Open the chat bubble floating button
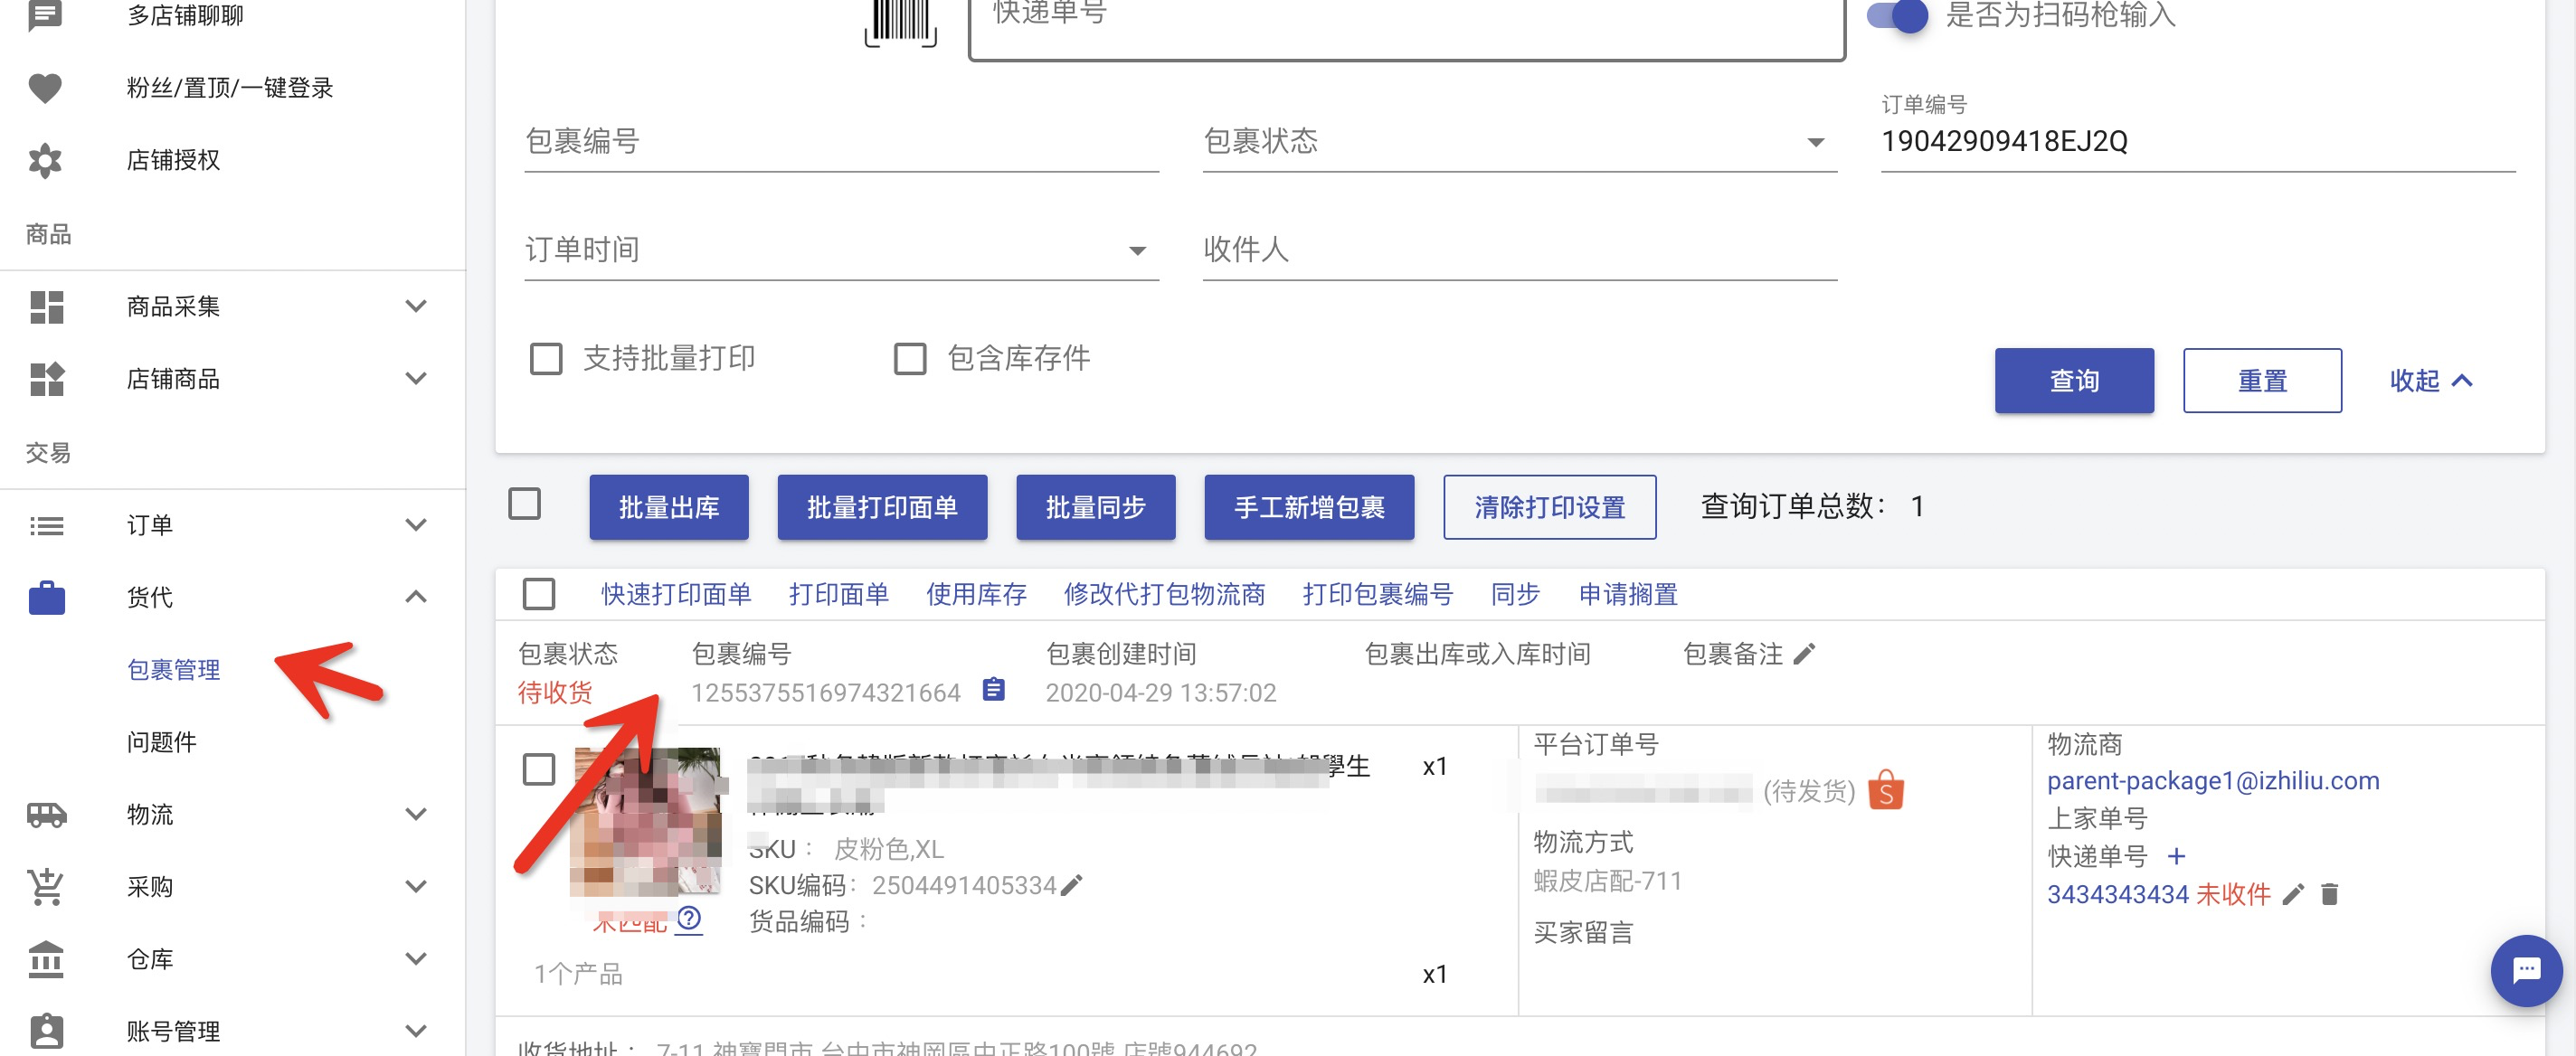 coord(2526,969)
